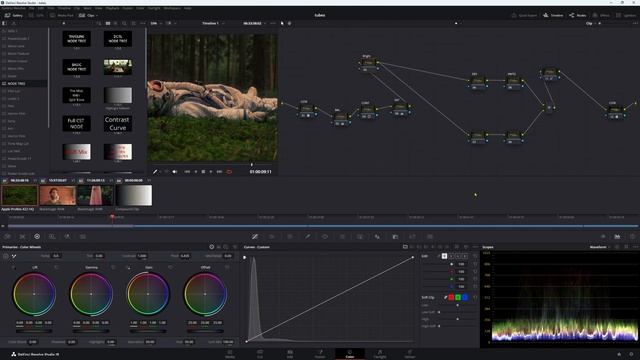Select the Color Wheels palette icon
Image resolution: width=640 pixels, height=360 pixels.
coord(37,236)
